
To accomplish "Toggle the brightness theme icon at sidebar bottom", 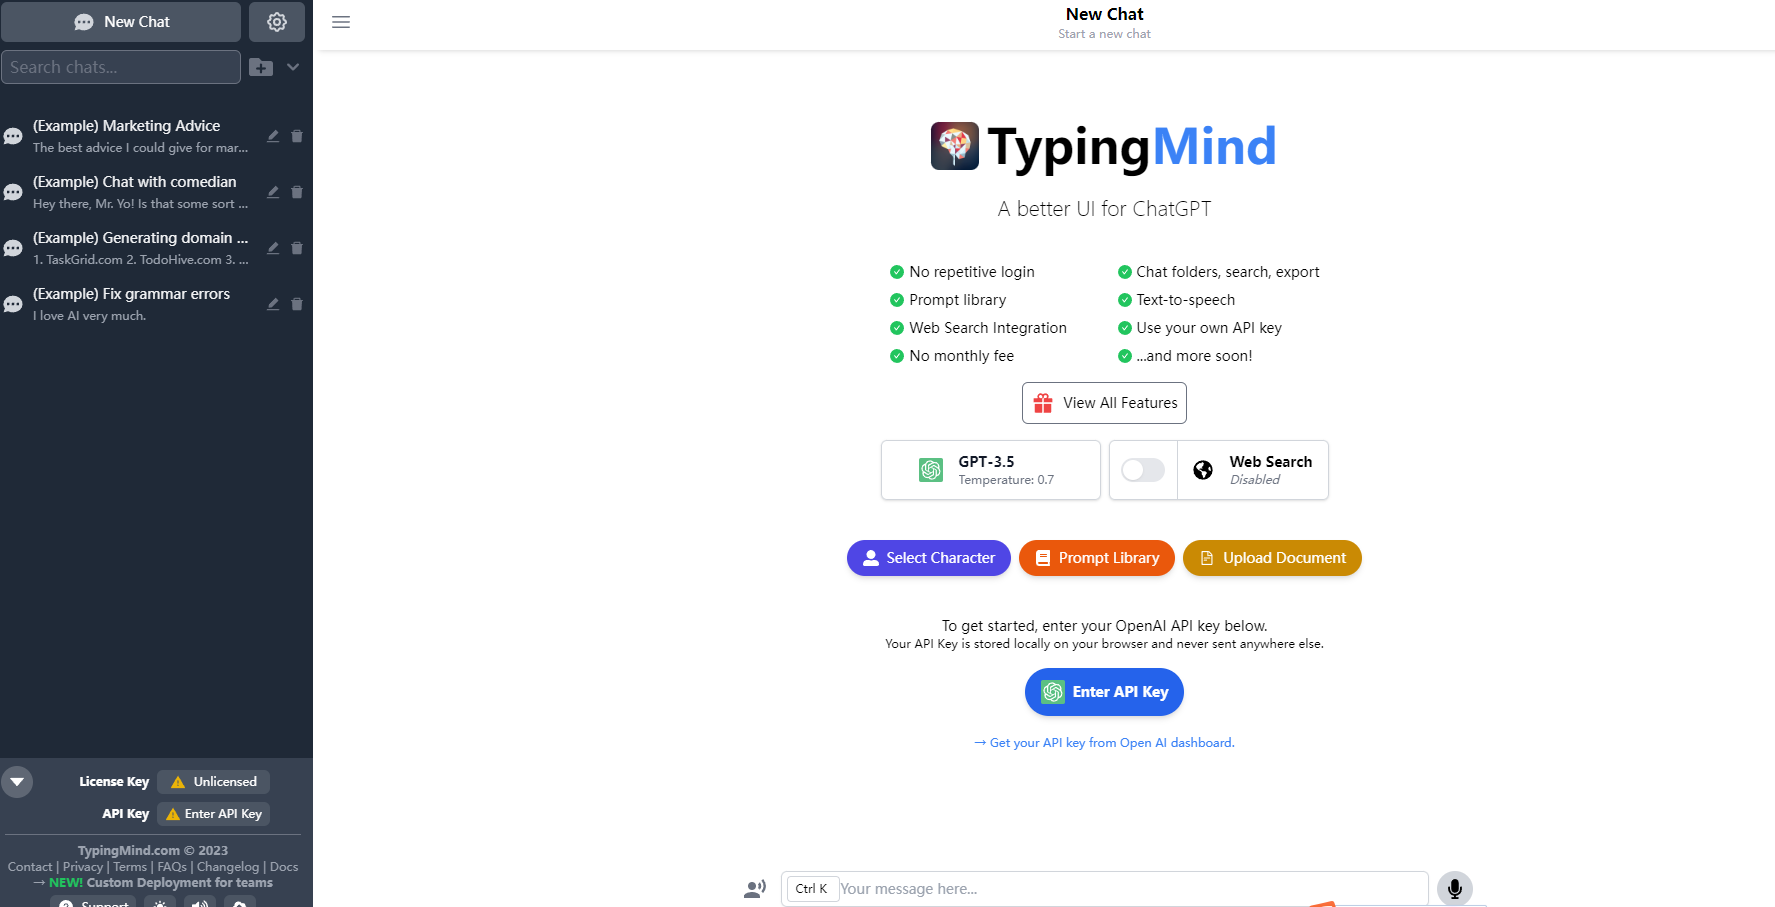I will [160, 903].
